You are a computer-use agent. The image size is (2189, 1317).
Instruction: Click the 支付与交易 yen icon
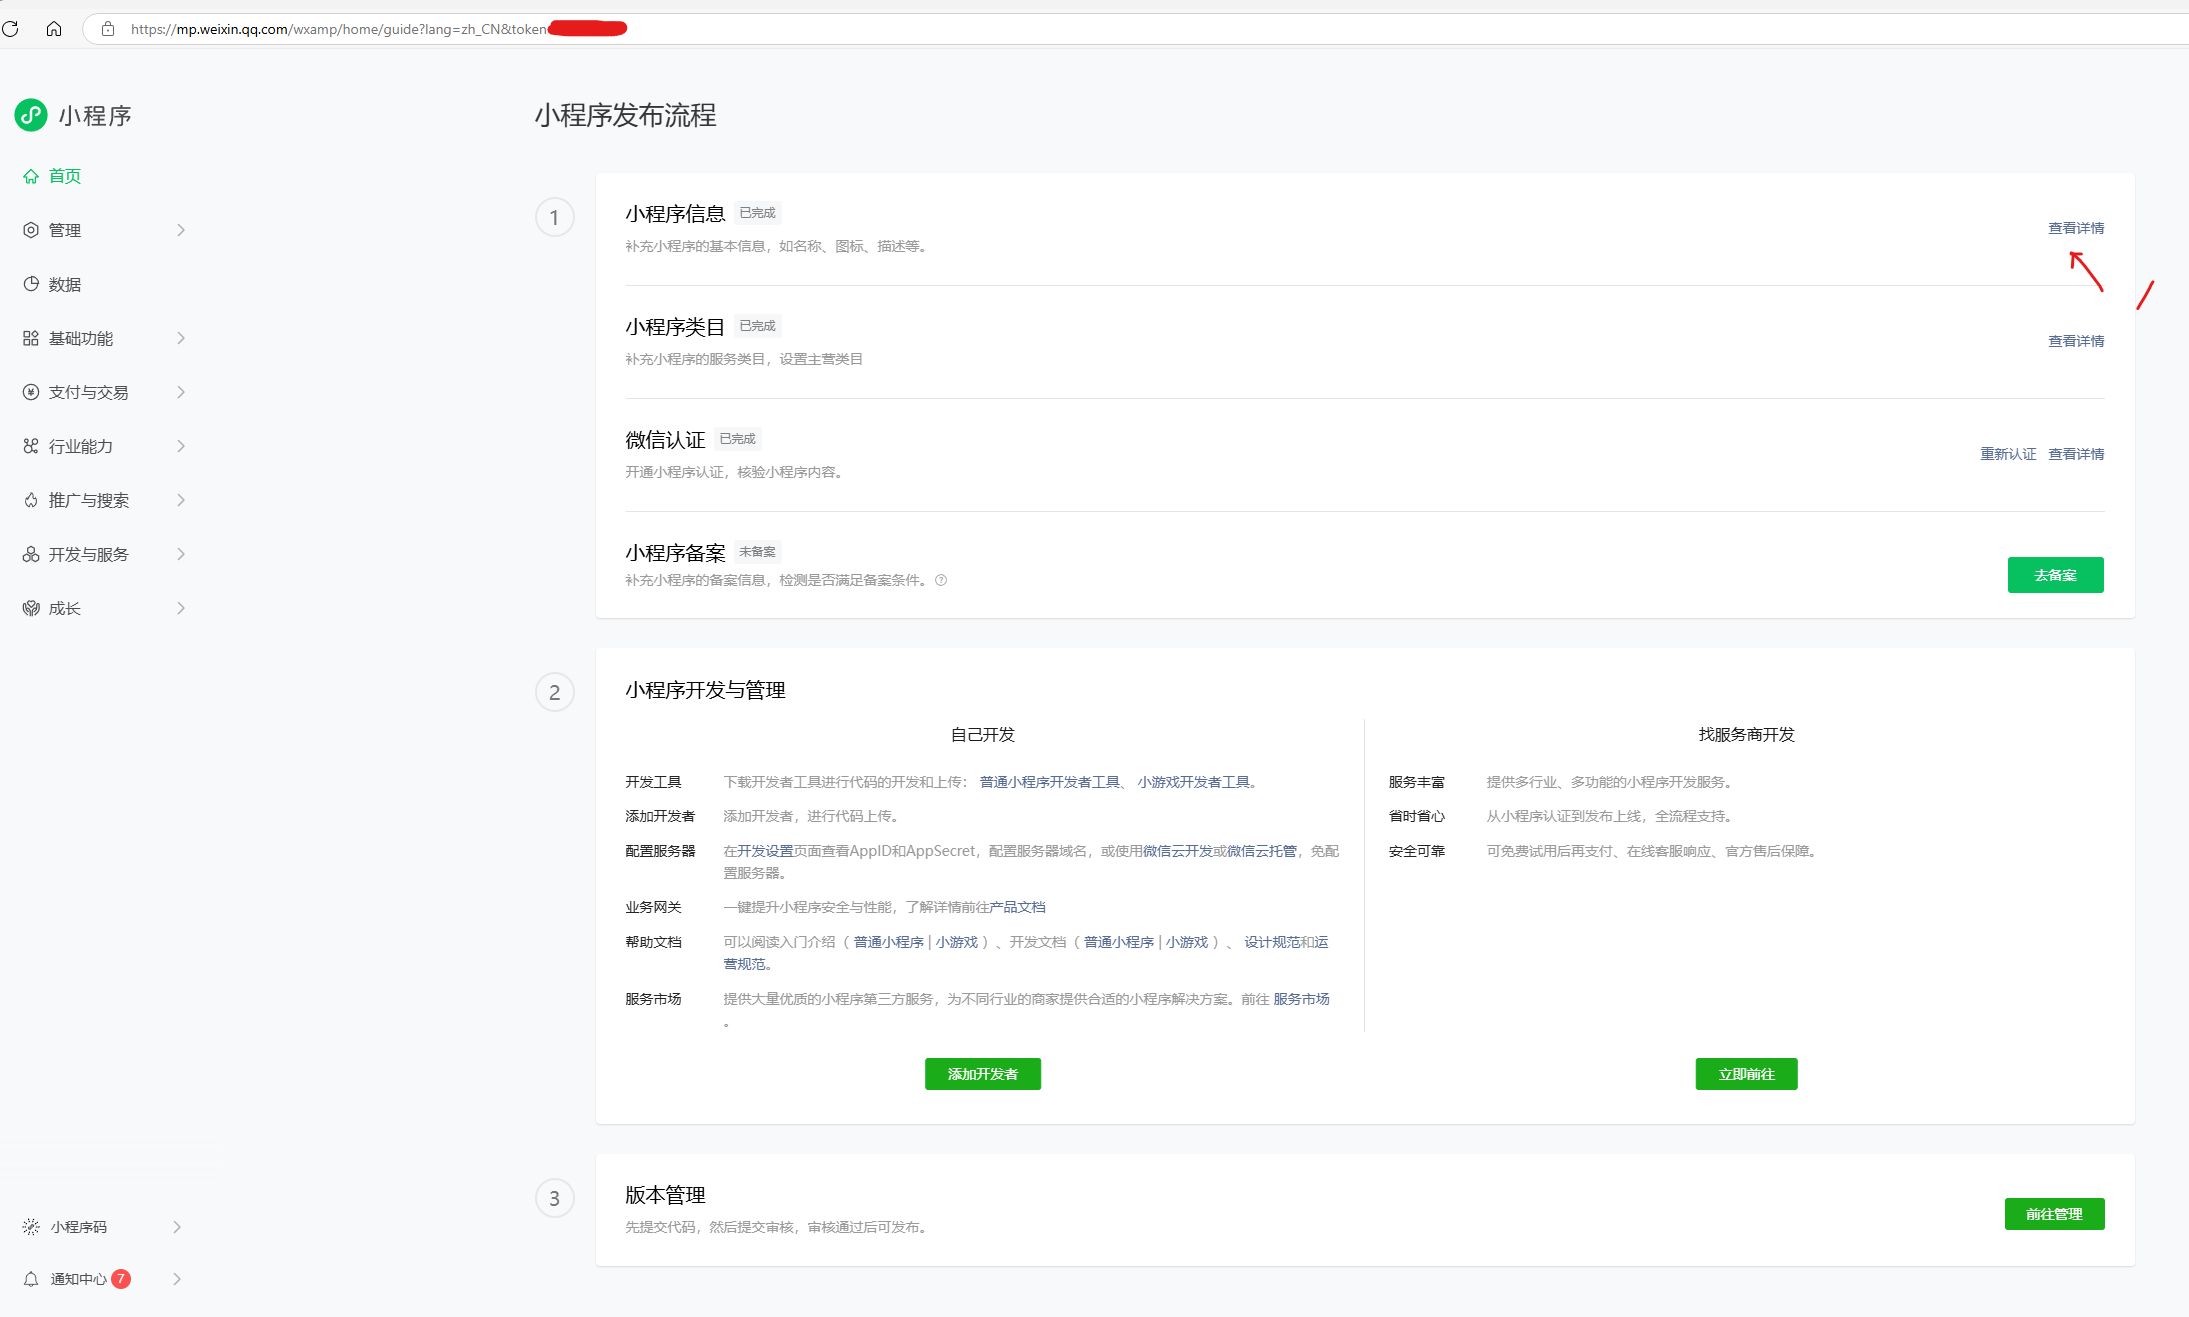(x=31, y=392)
